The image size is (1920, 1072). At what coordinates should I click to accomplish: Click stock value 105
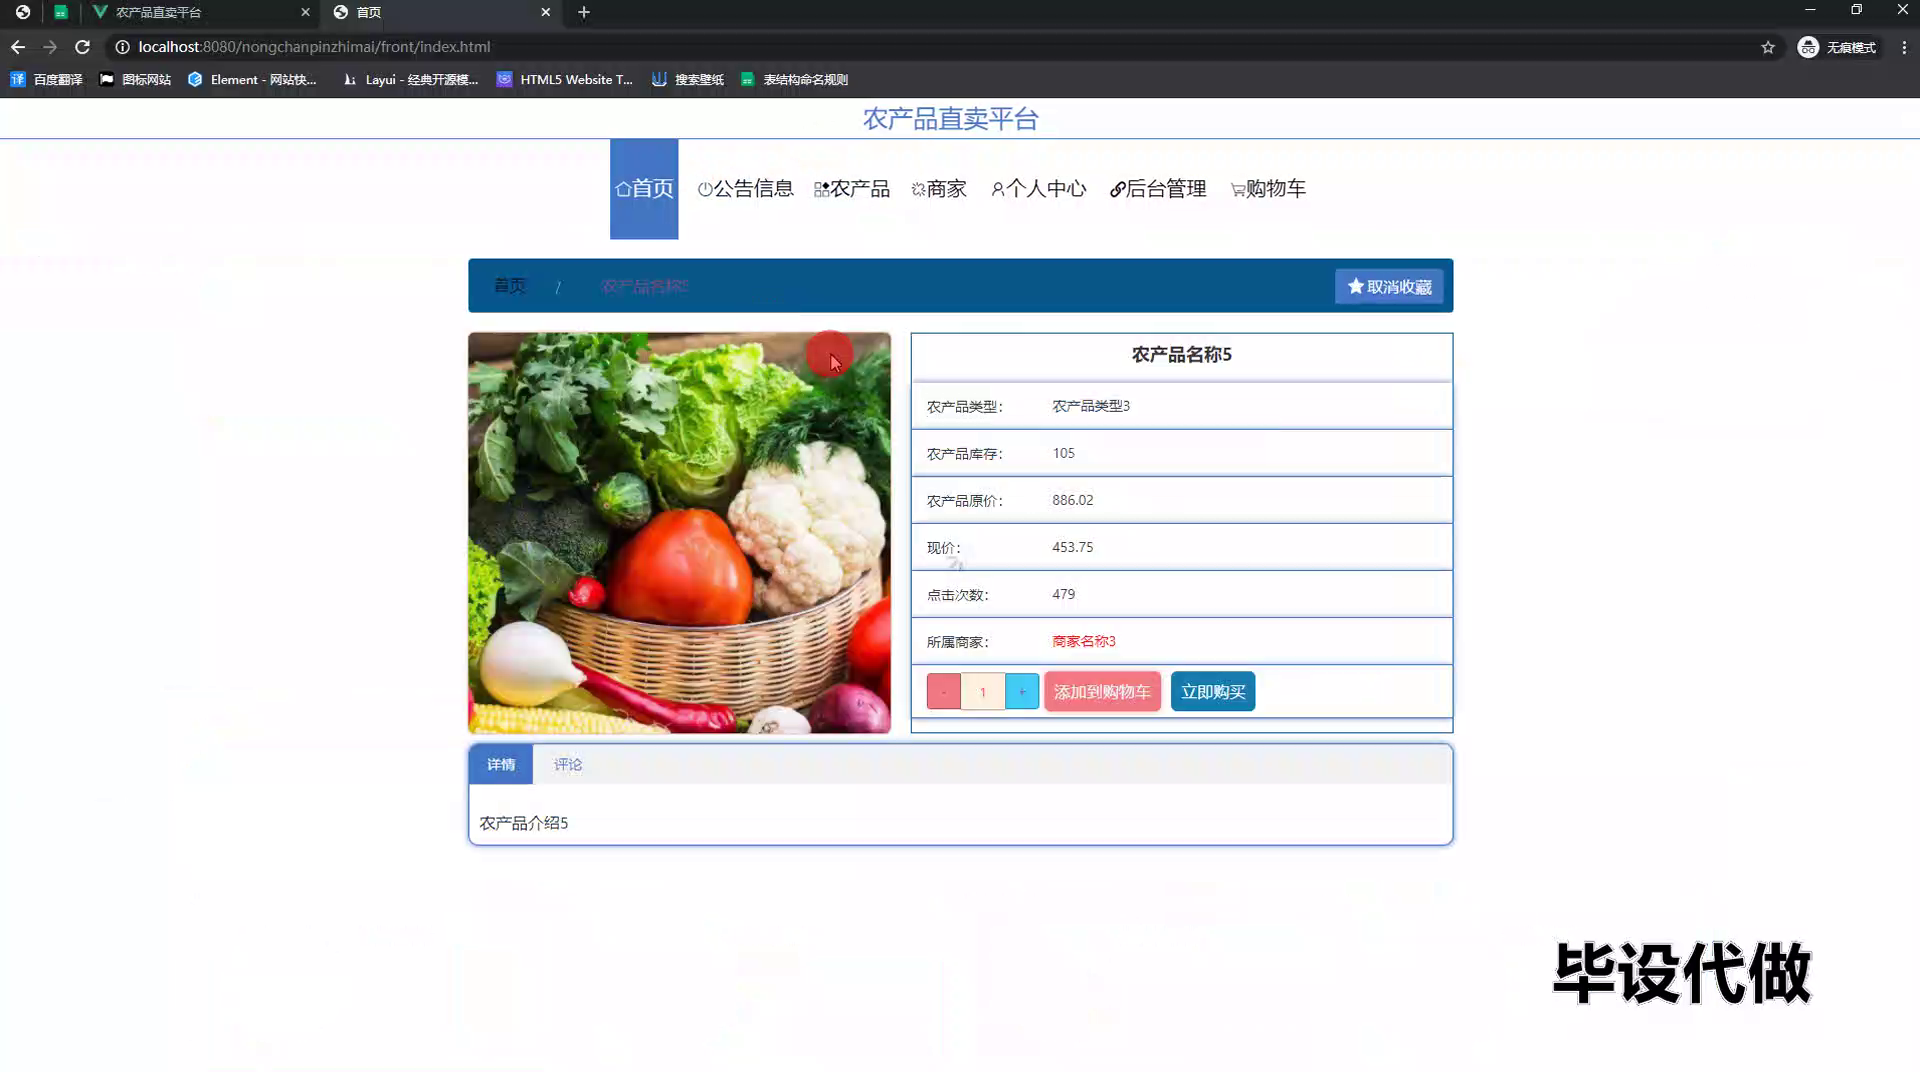1063,453
